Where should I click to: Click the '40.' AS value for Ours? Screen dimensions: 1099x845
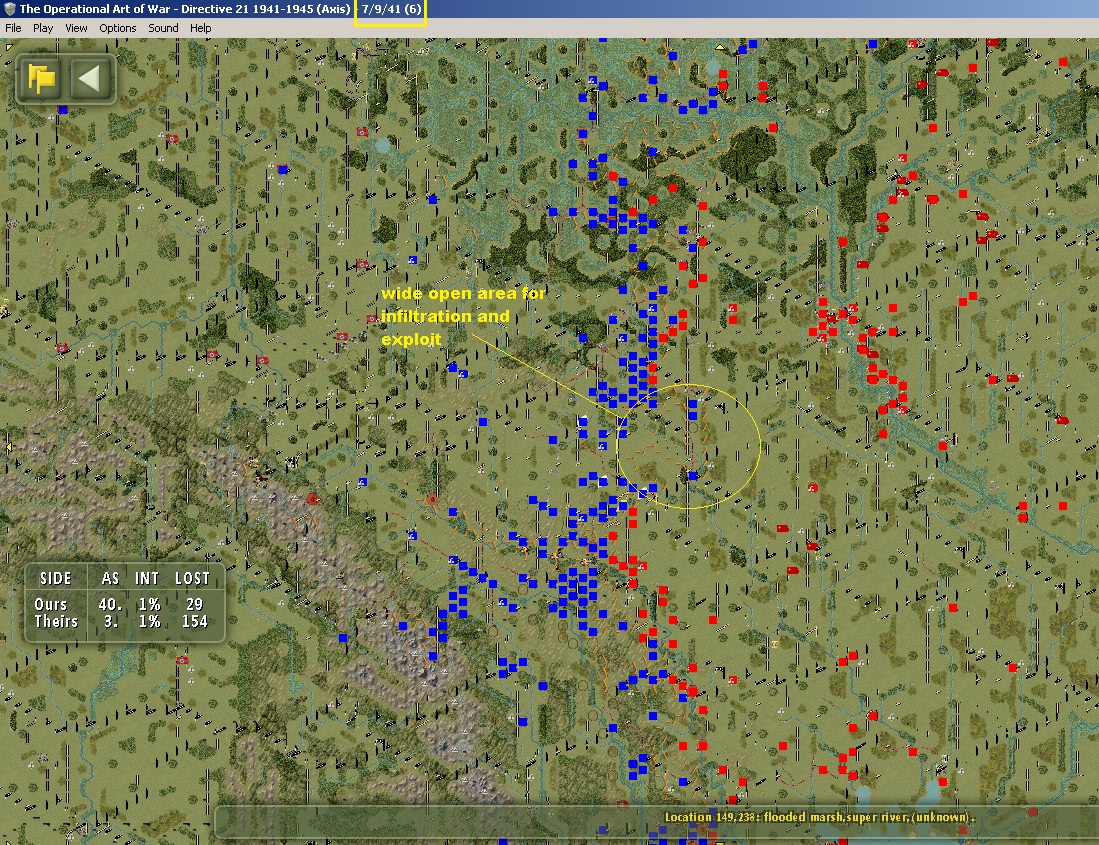click(110, 604)
